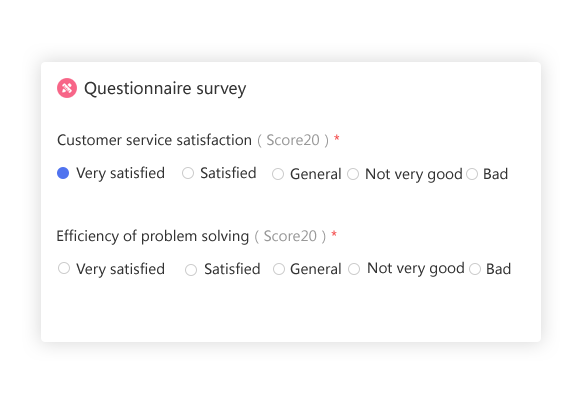Select Bad radio under Efficiency of problem solving
582x404 pixels.
tap(475, 269)
